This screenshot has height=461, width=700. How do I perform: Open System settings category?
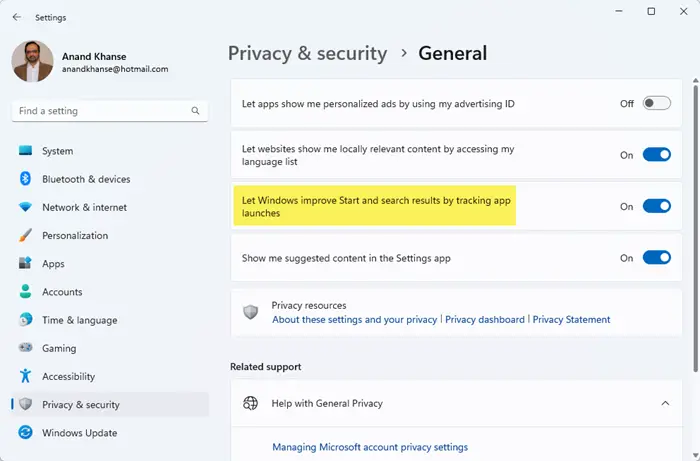point(110,151)
